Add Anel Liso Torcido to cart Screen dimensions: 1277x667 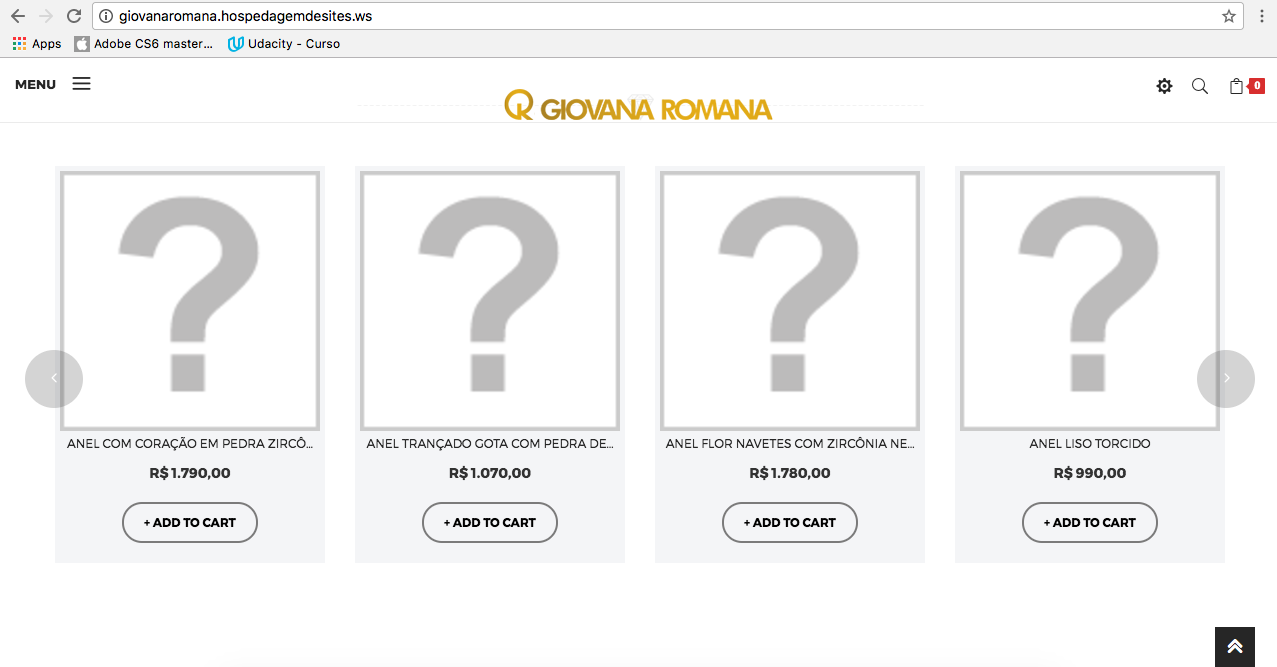[x=1090, y=522]
